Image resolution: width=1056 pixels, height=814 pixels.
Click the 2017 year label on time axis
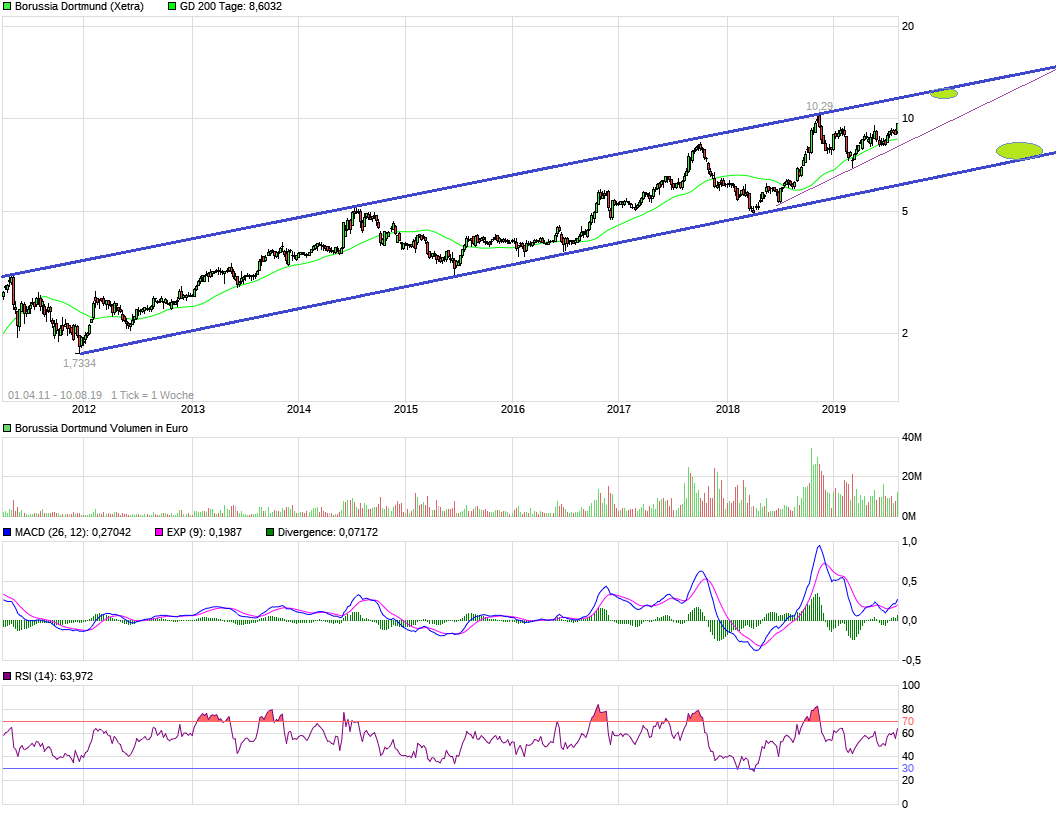coord(619,409)
